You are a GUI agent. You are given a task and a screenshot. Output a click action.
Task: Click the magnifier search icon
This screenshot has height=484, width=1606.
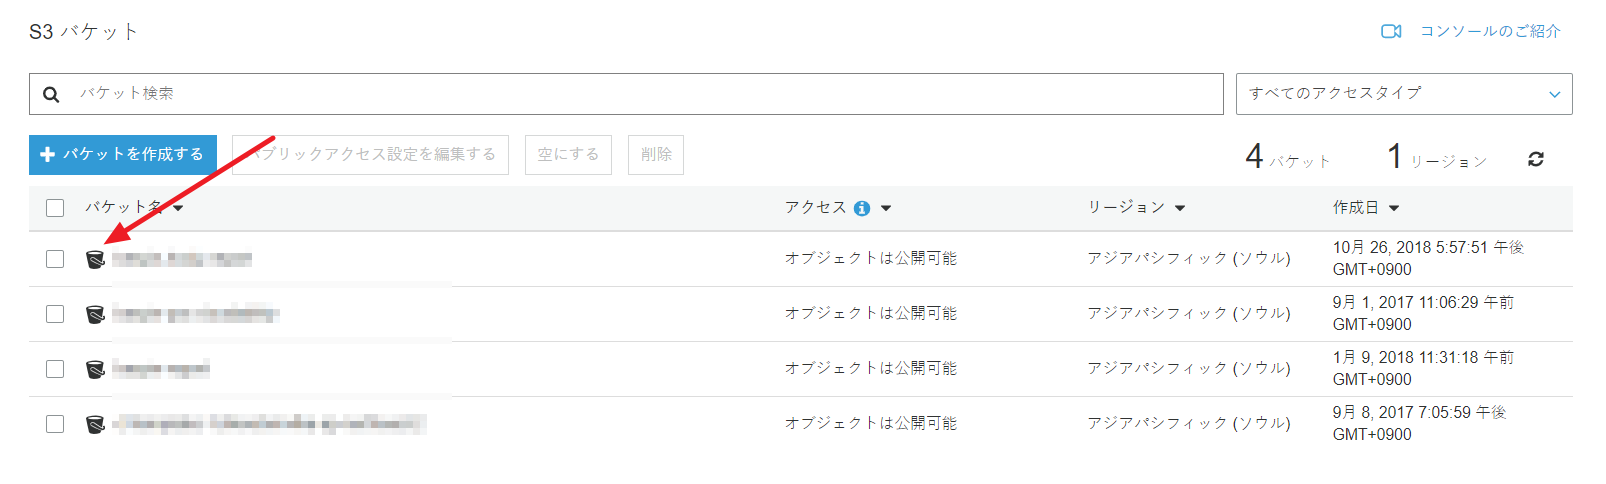pos(51,94)
